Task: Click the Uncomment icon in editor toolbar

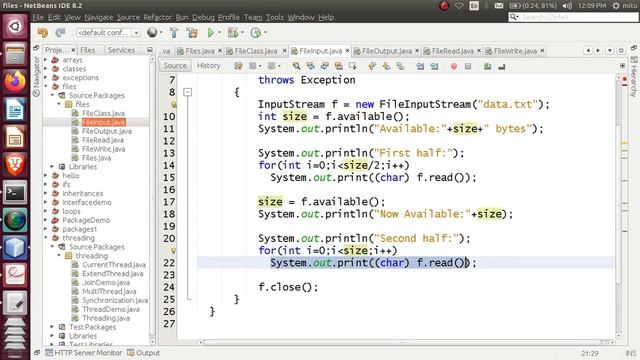Action: click(502, 66)
